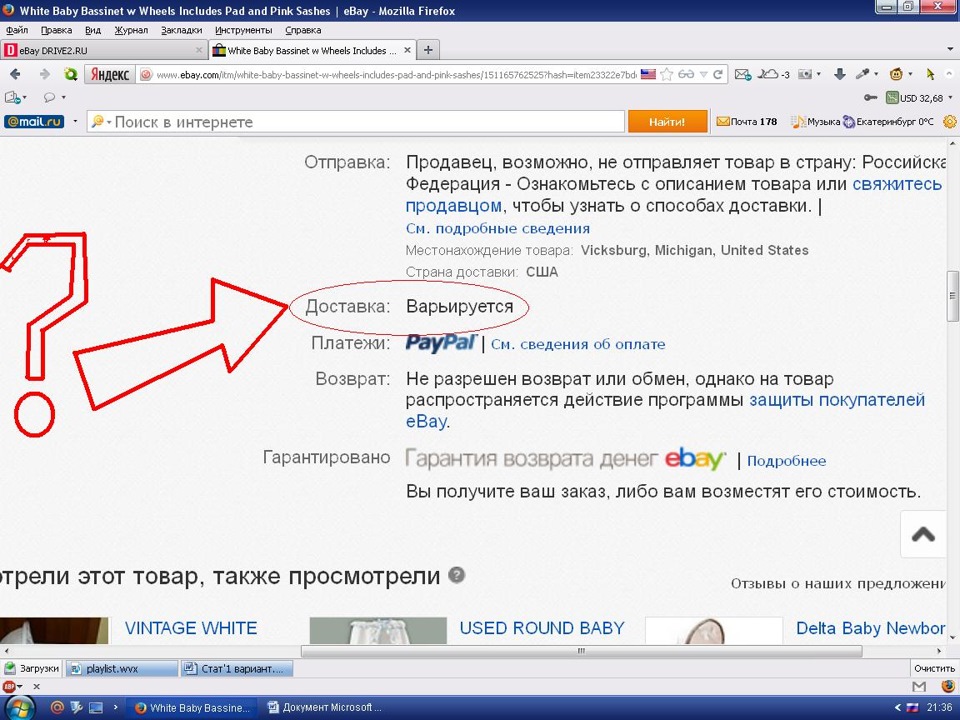Go back with the browser Back arrow

pos(15,74)
